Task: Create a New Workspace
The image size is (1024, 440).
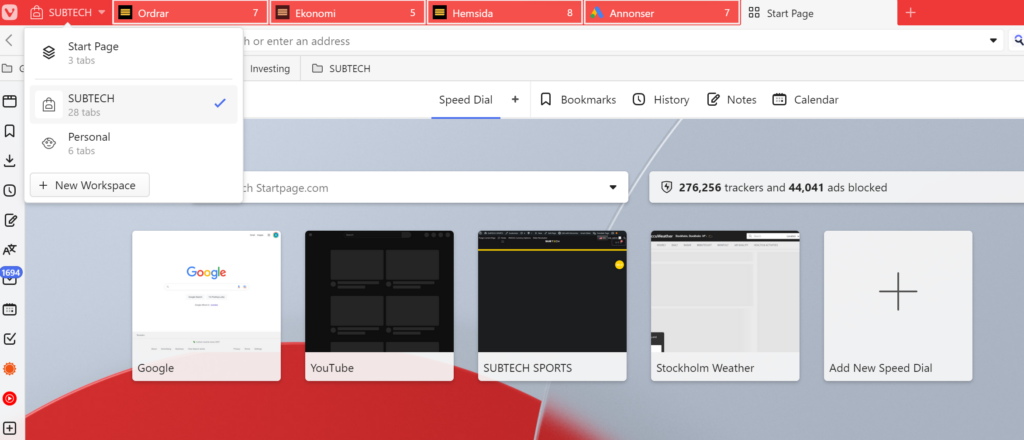Action: [x=89, y=185]
